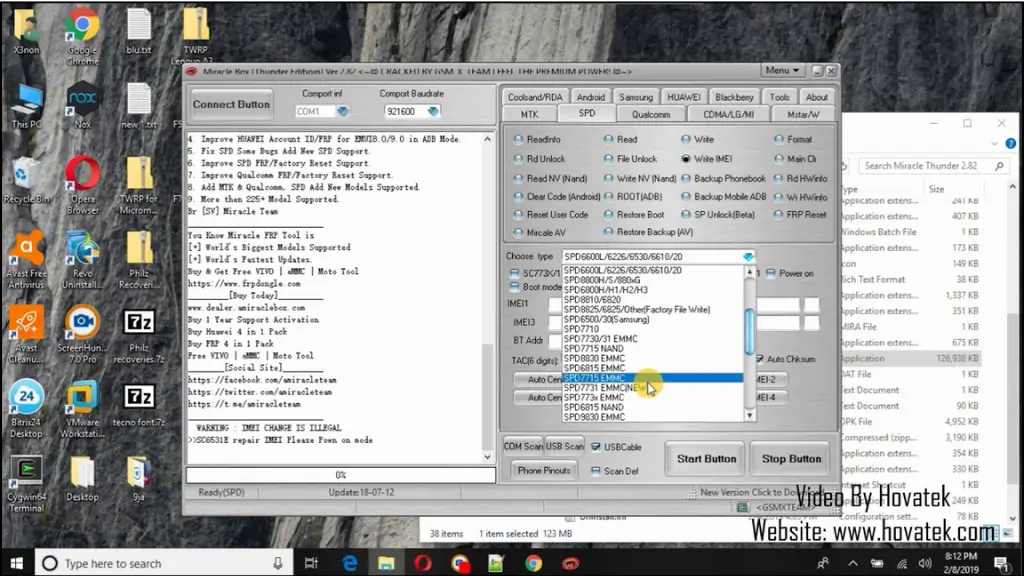The height and width of the screenshot is (576, 1024).
Task: Switch to the CDMA/LG/MI tab
Action: pos(728,114)
